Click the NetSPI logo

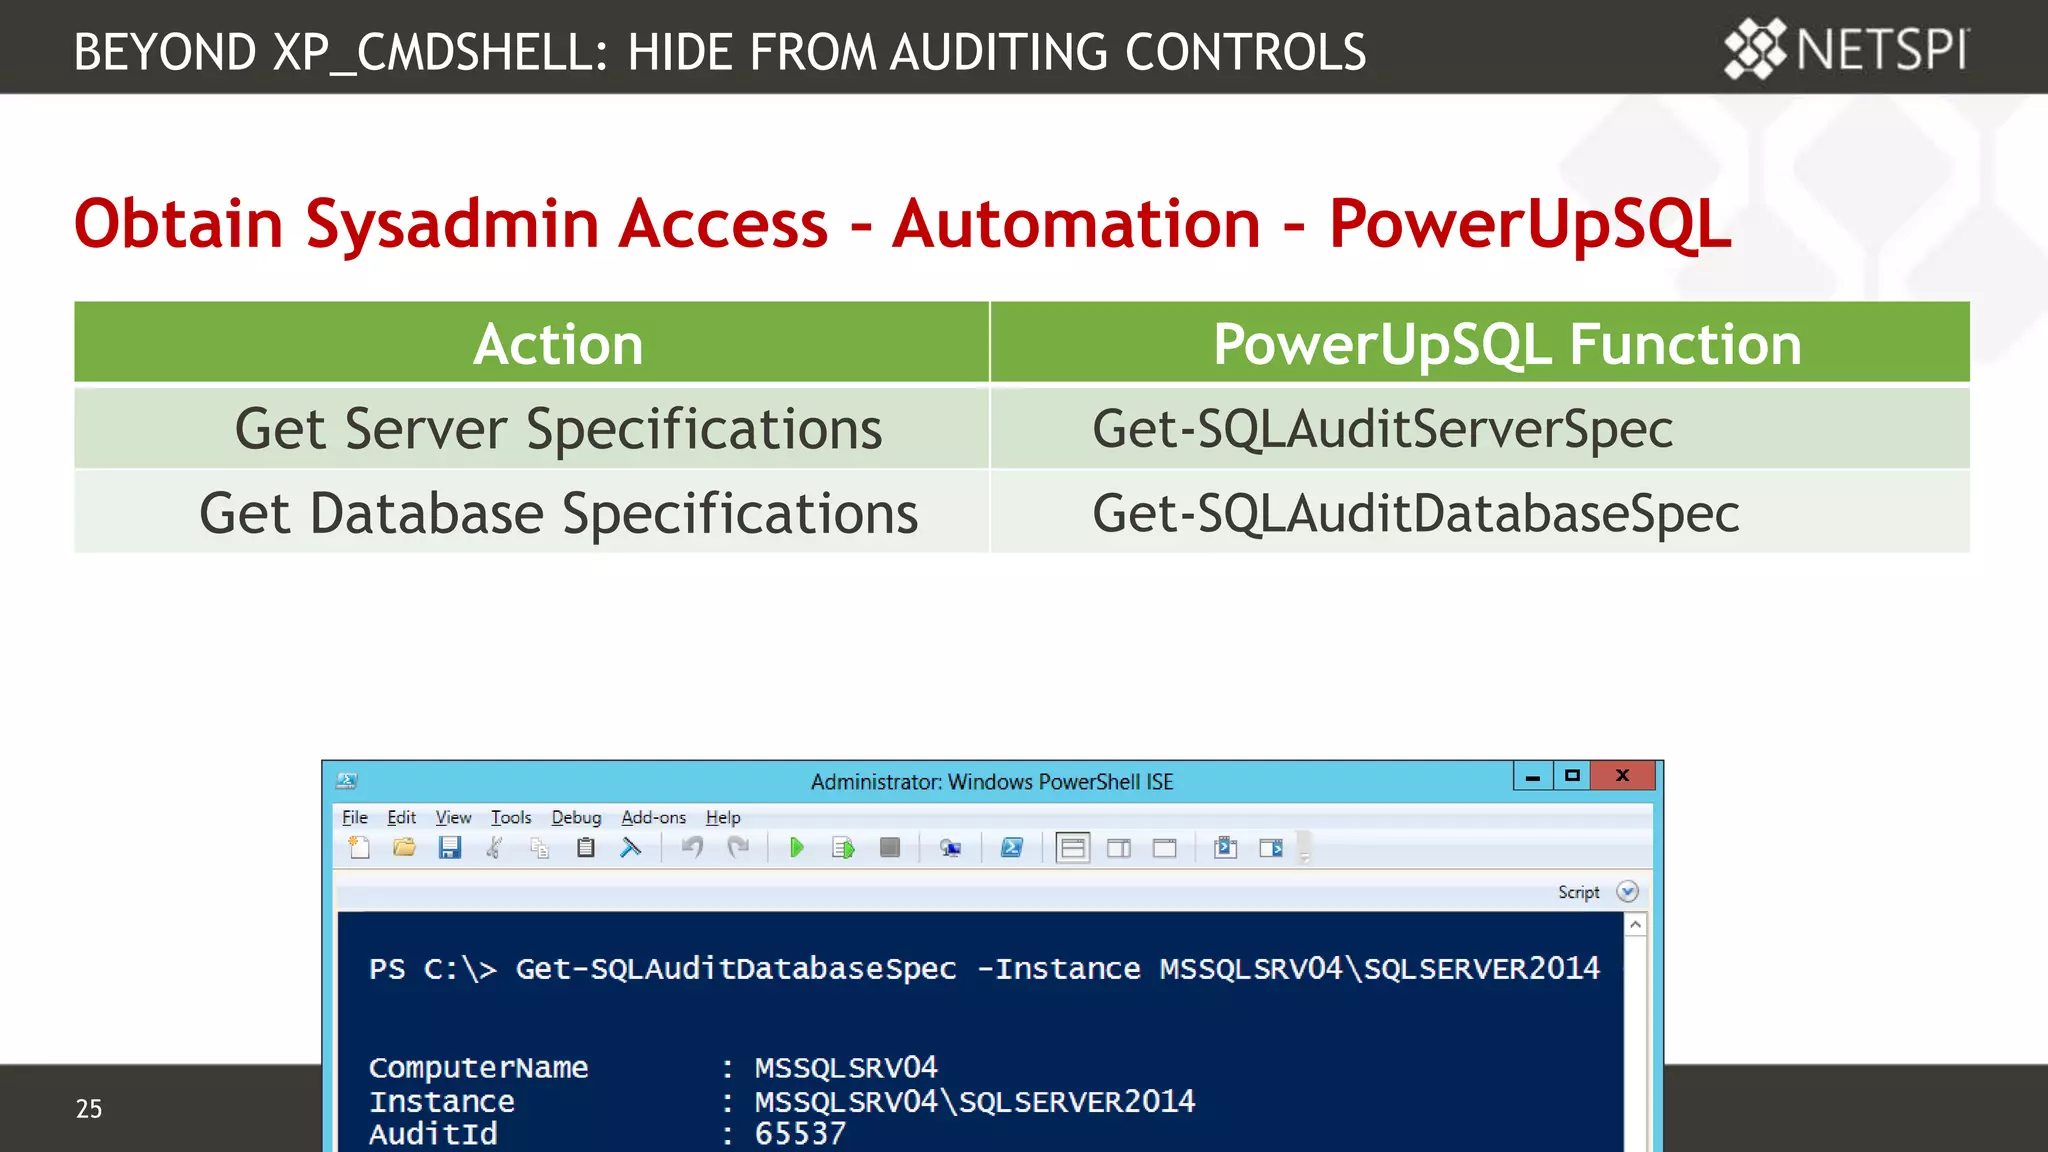click(1846, 48)
